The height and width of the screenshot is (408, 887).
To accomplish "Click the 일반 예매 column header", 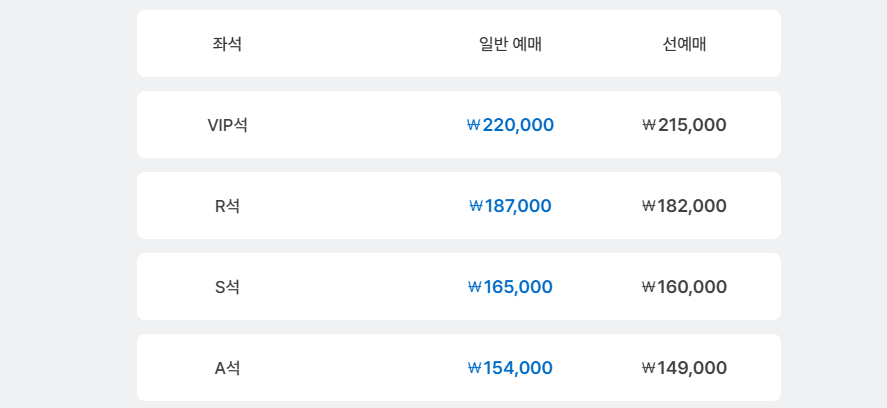I will (510, 44).
